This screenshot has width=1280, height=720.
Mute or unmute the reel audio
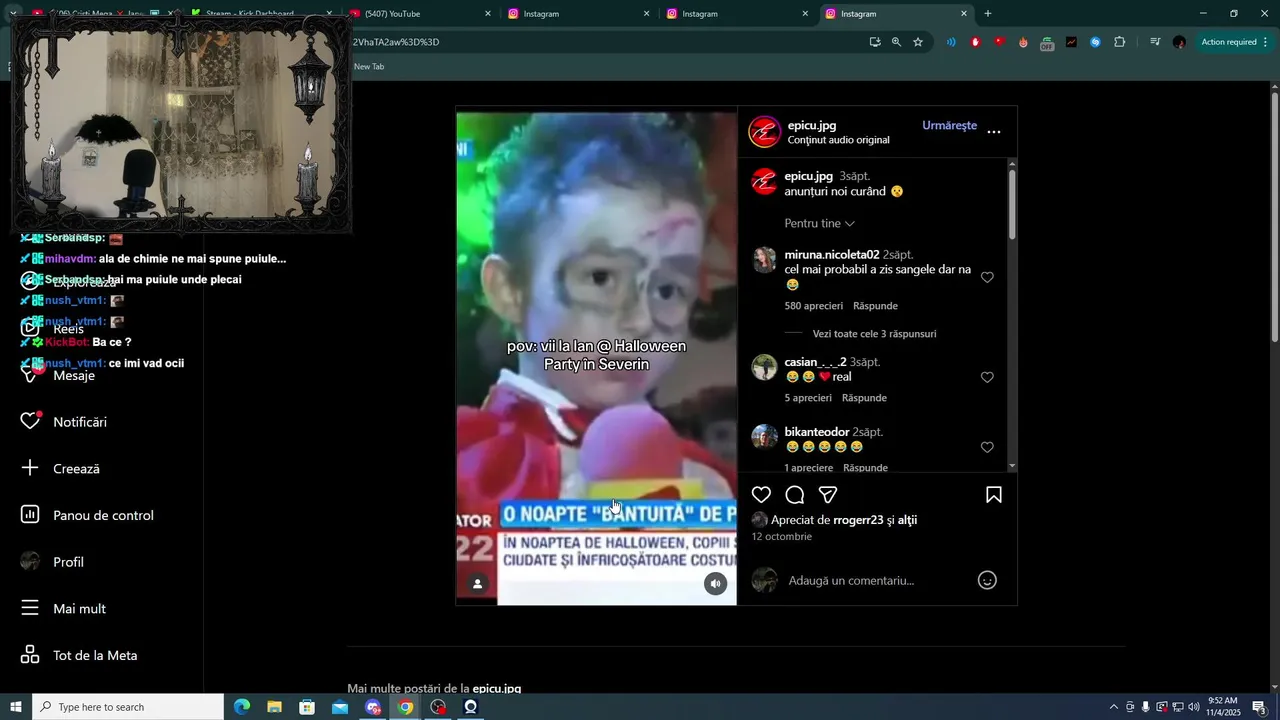pos(715,583)
